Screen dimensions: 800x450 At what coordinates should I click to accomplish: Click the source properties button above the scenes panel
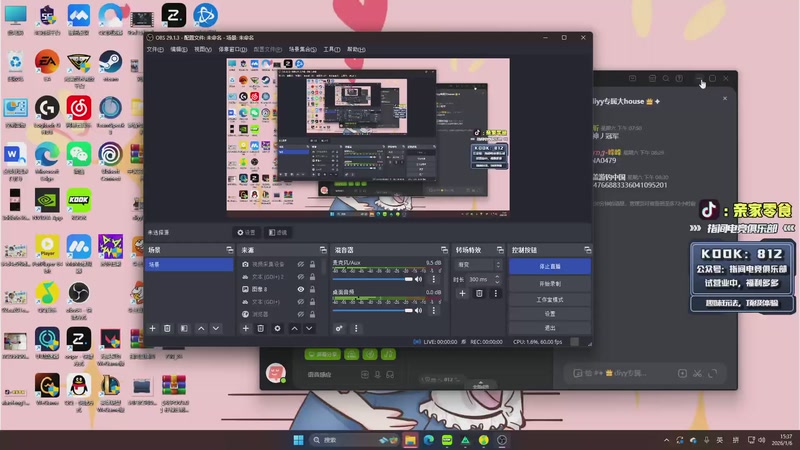pyautogui.click(x=246, y=233)
